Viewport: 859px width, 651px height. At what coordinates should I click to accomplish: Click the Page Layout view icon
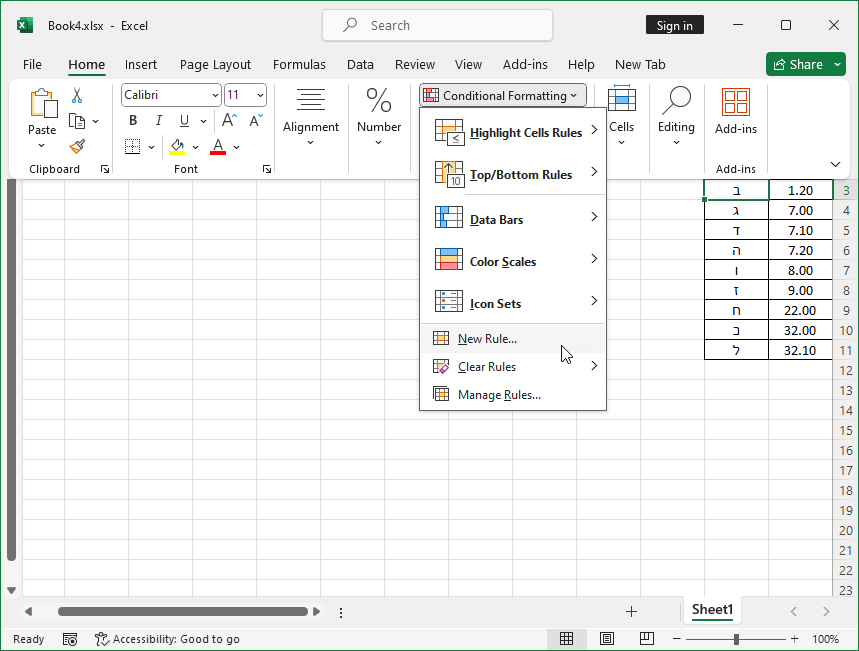tap(607, 639)
